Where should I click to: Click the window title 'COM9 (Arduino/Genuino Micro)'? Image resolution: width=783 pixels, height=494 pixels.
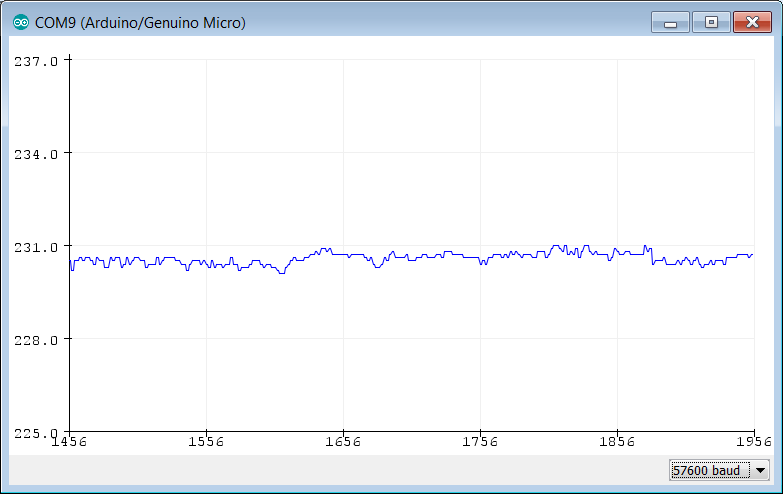(x=140, y=23)
